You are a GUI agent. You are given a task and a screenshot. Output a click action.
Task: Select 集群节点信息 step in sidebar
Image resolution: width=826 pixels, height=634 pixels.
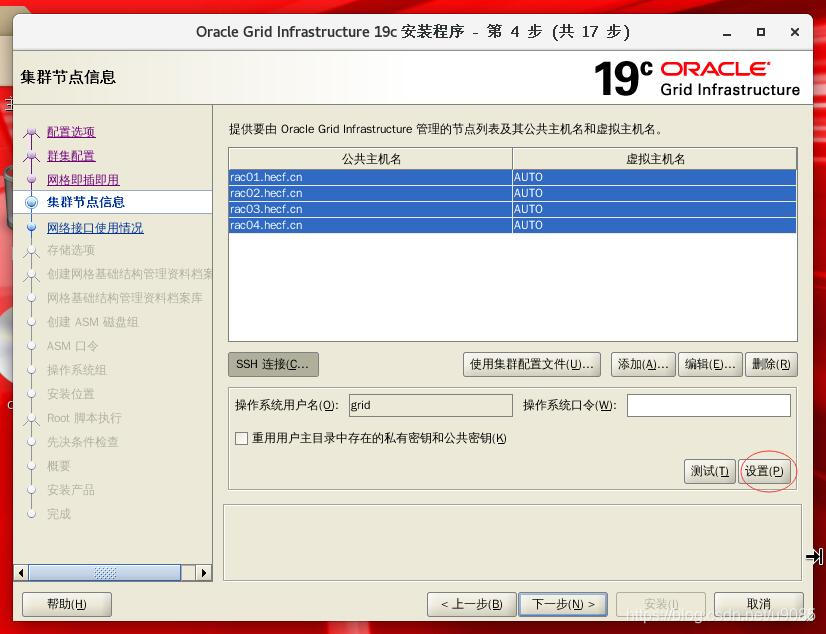coord(86,202)
